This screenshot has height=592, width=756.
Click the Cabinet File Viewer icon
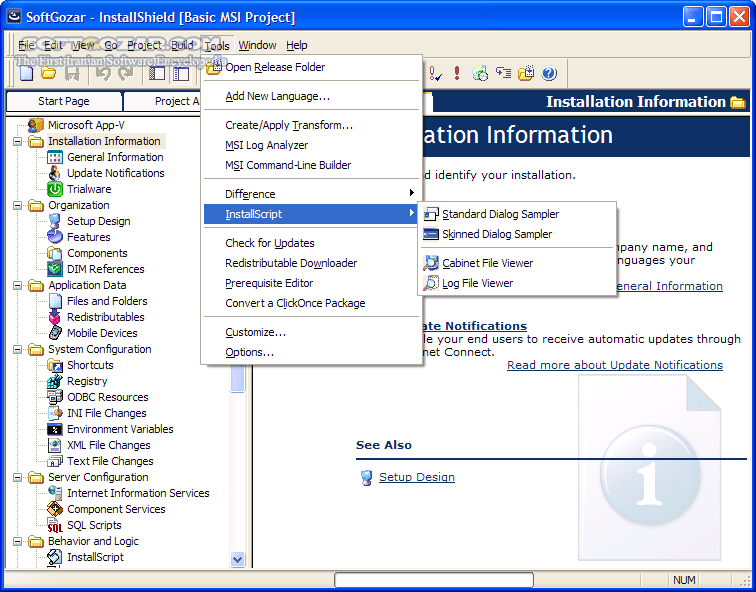click(x=431, y=263)
